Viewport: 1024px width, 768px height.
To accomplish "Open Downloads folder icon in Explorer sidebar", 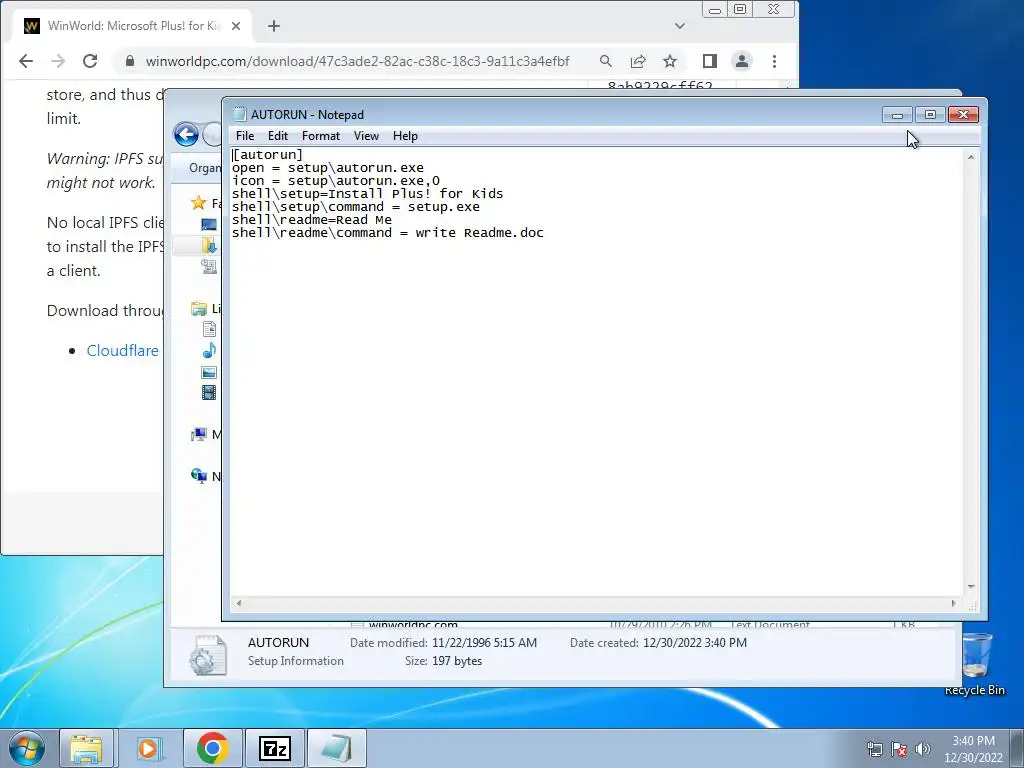I will [209, 246].
